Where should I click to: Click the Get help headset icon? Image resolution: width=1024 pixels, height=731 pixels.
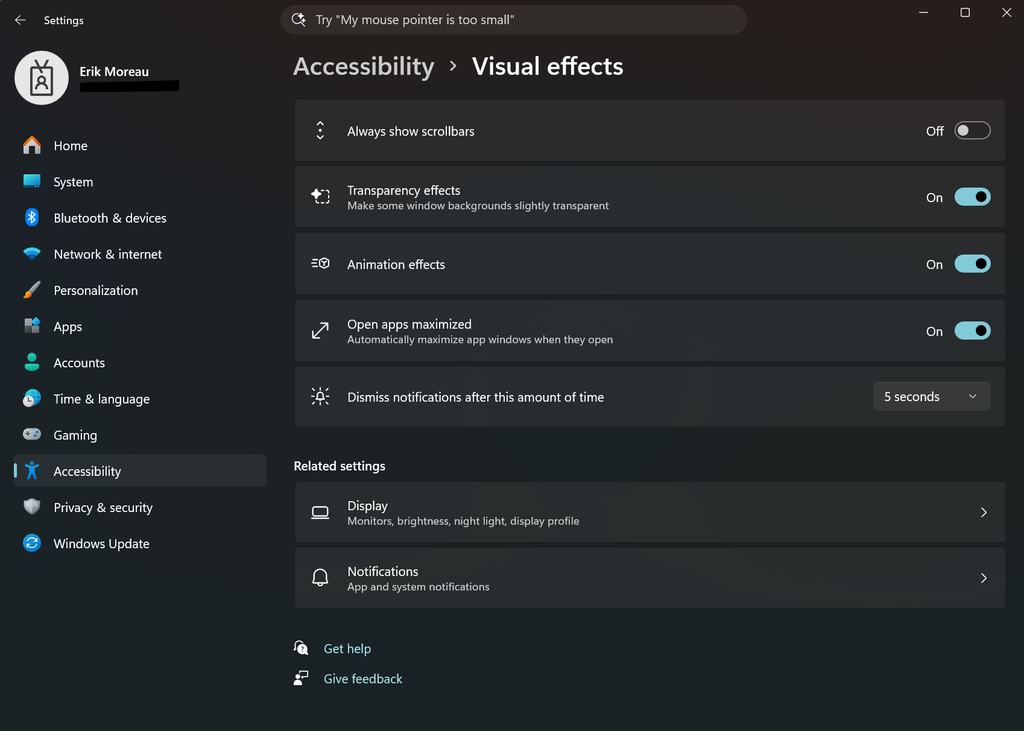[301, 648]
